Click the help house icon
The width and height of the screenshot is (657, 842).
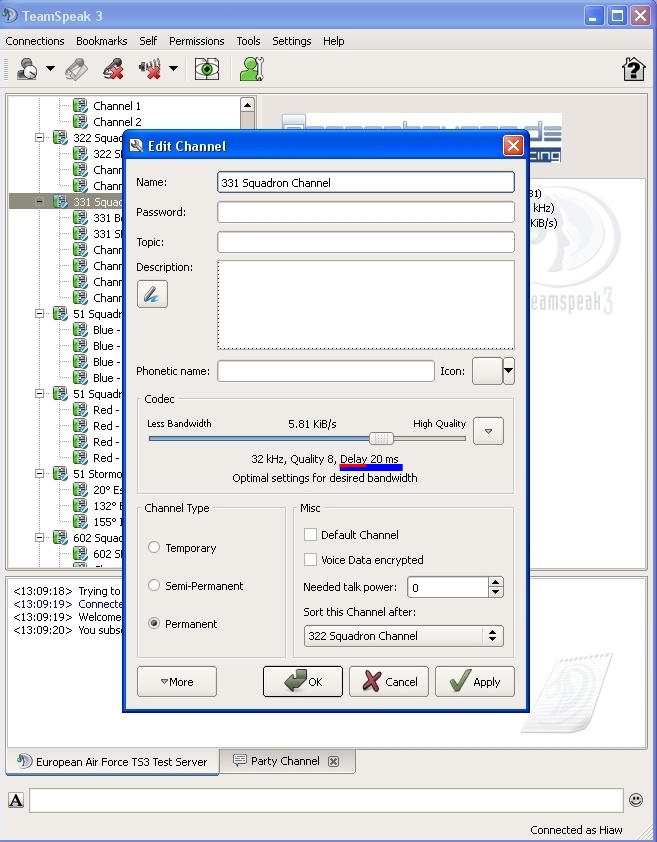coord(633,69)
